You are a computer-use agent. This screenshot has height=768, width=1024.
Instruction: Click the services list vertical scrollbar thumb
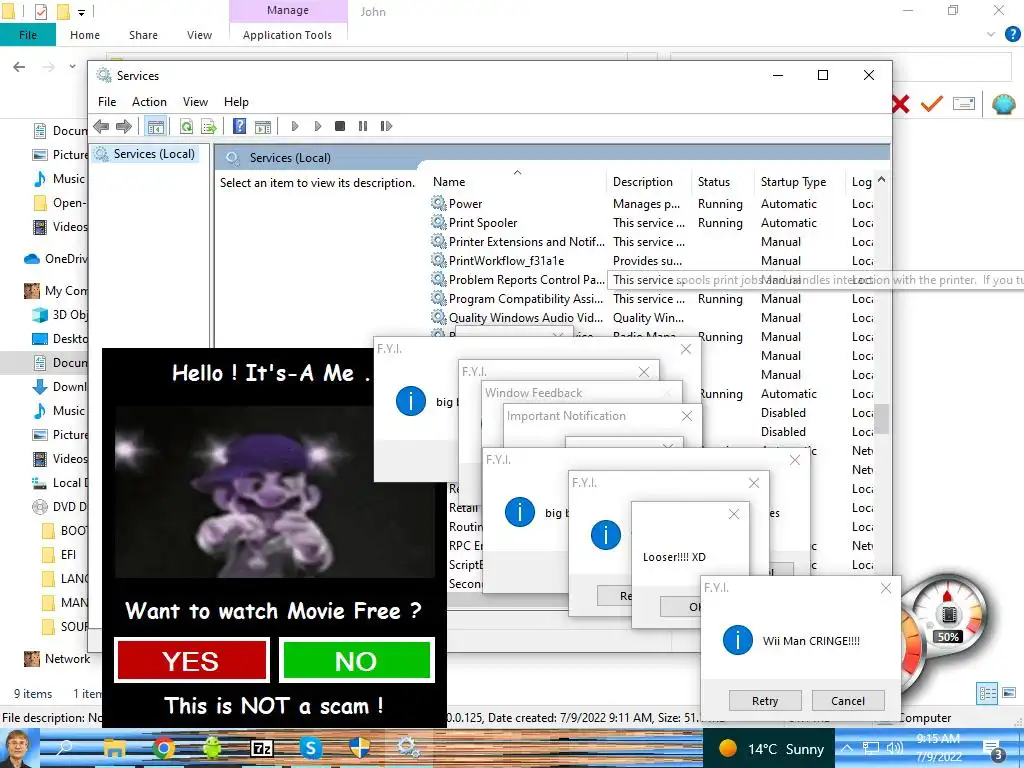[882, 419]
